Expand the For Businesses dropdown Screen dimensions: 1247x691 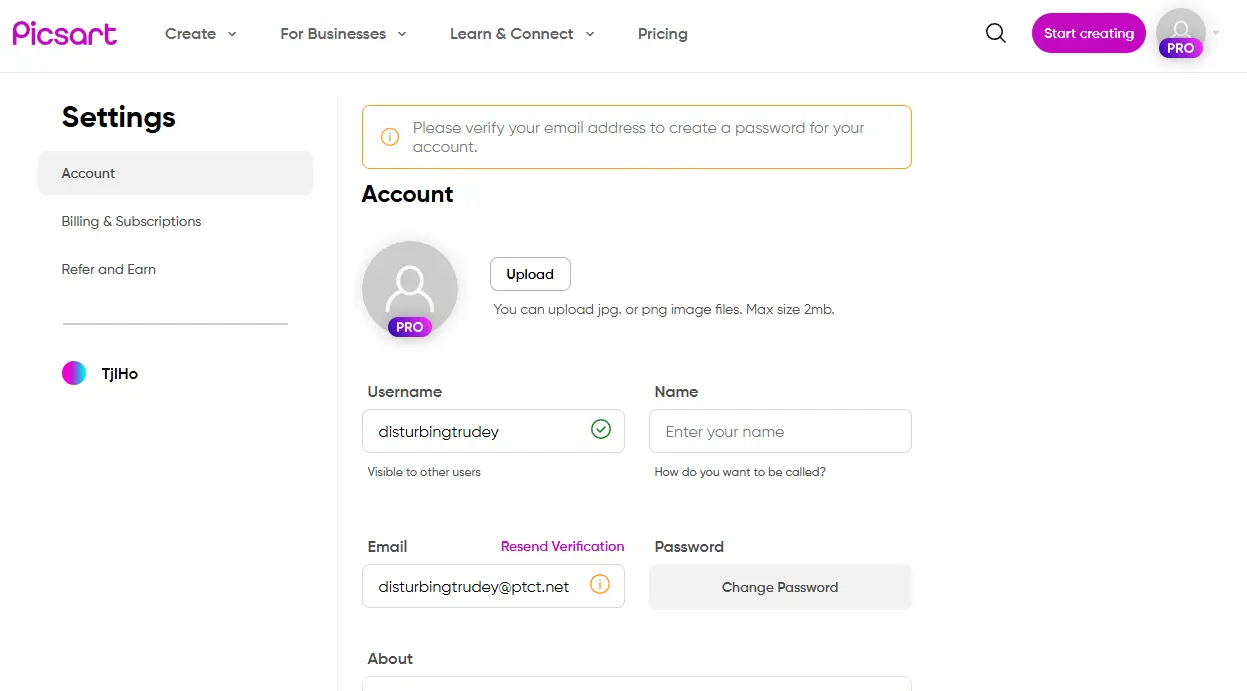tap(344, 33)
